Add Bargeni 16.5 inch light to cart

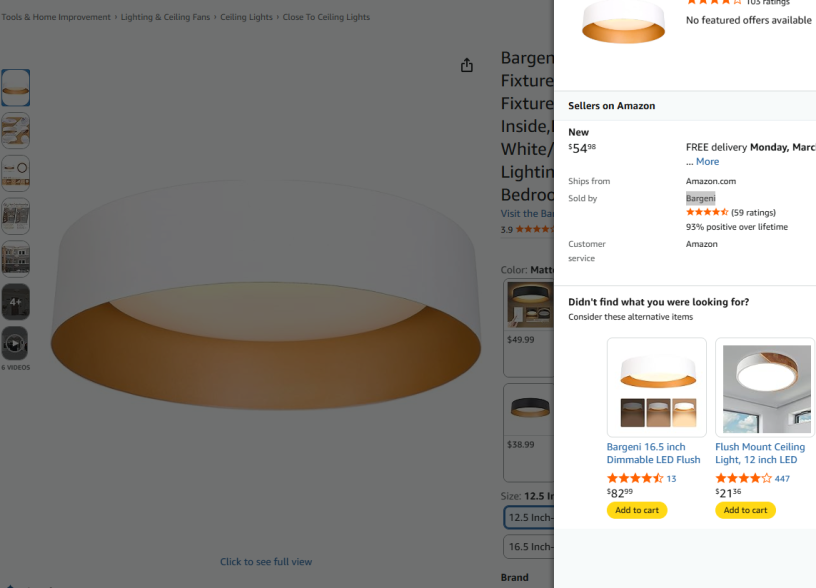636,510
